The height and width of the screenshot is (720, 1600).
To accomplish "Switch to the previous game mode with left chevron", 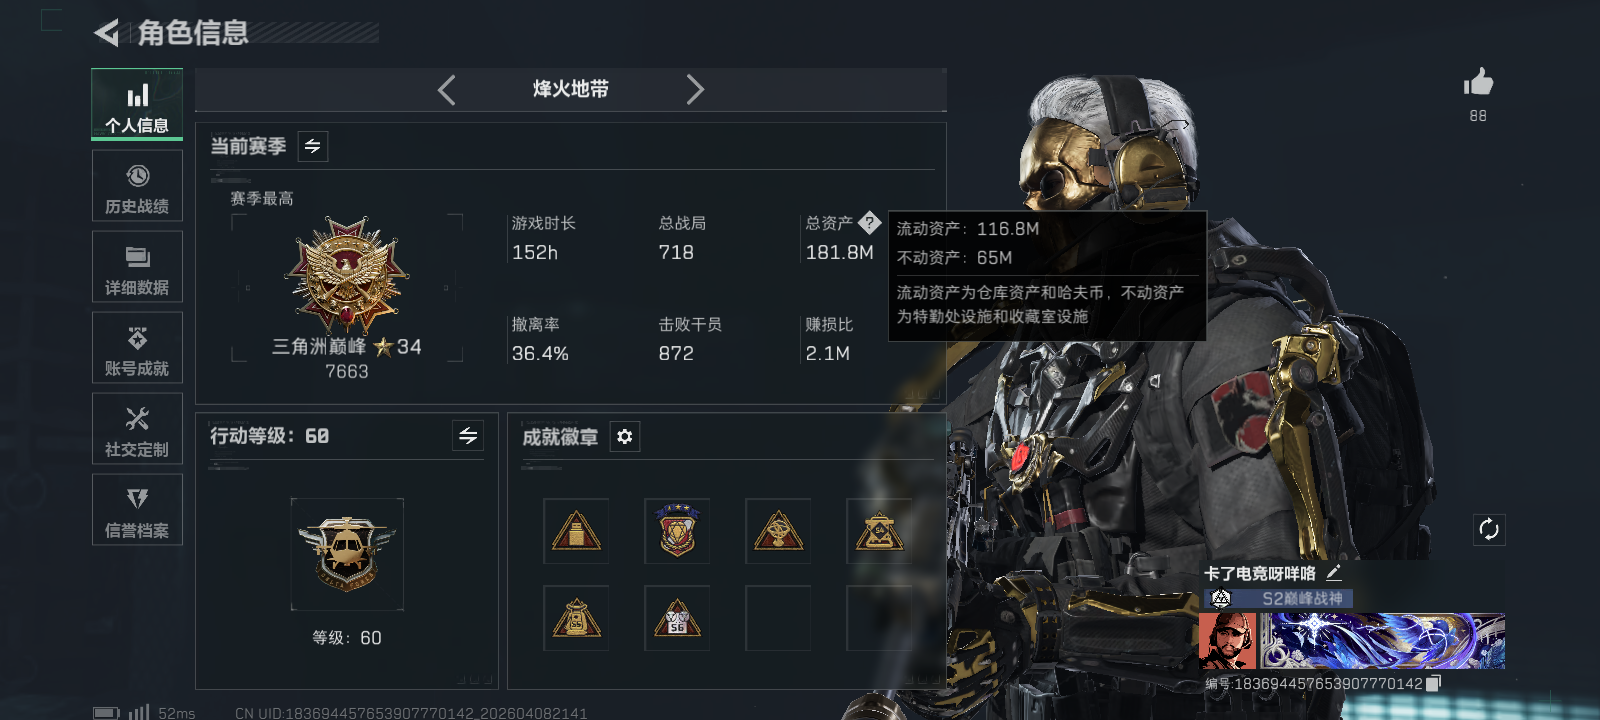I will [447, 90].
